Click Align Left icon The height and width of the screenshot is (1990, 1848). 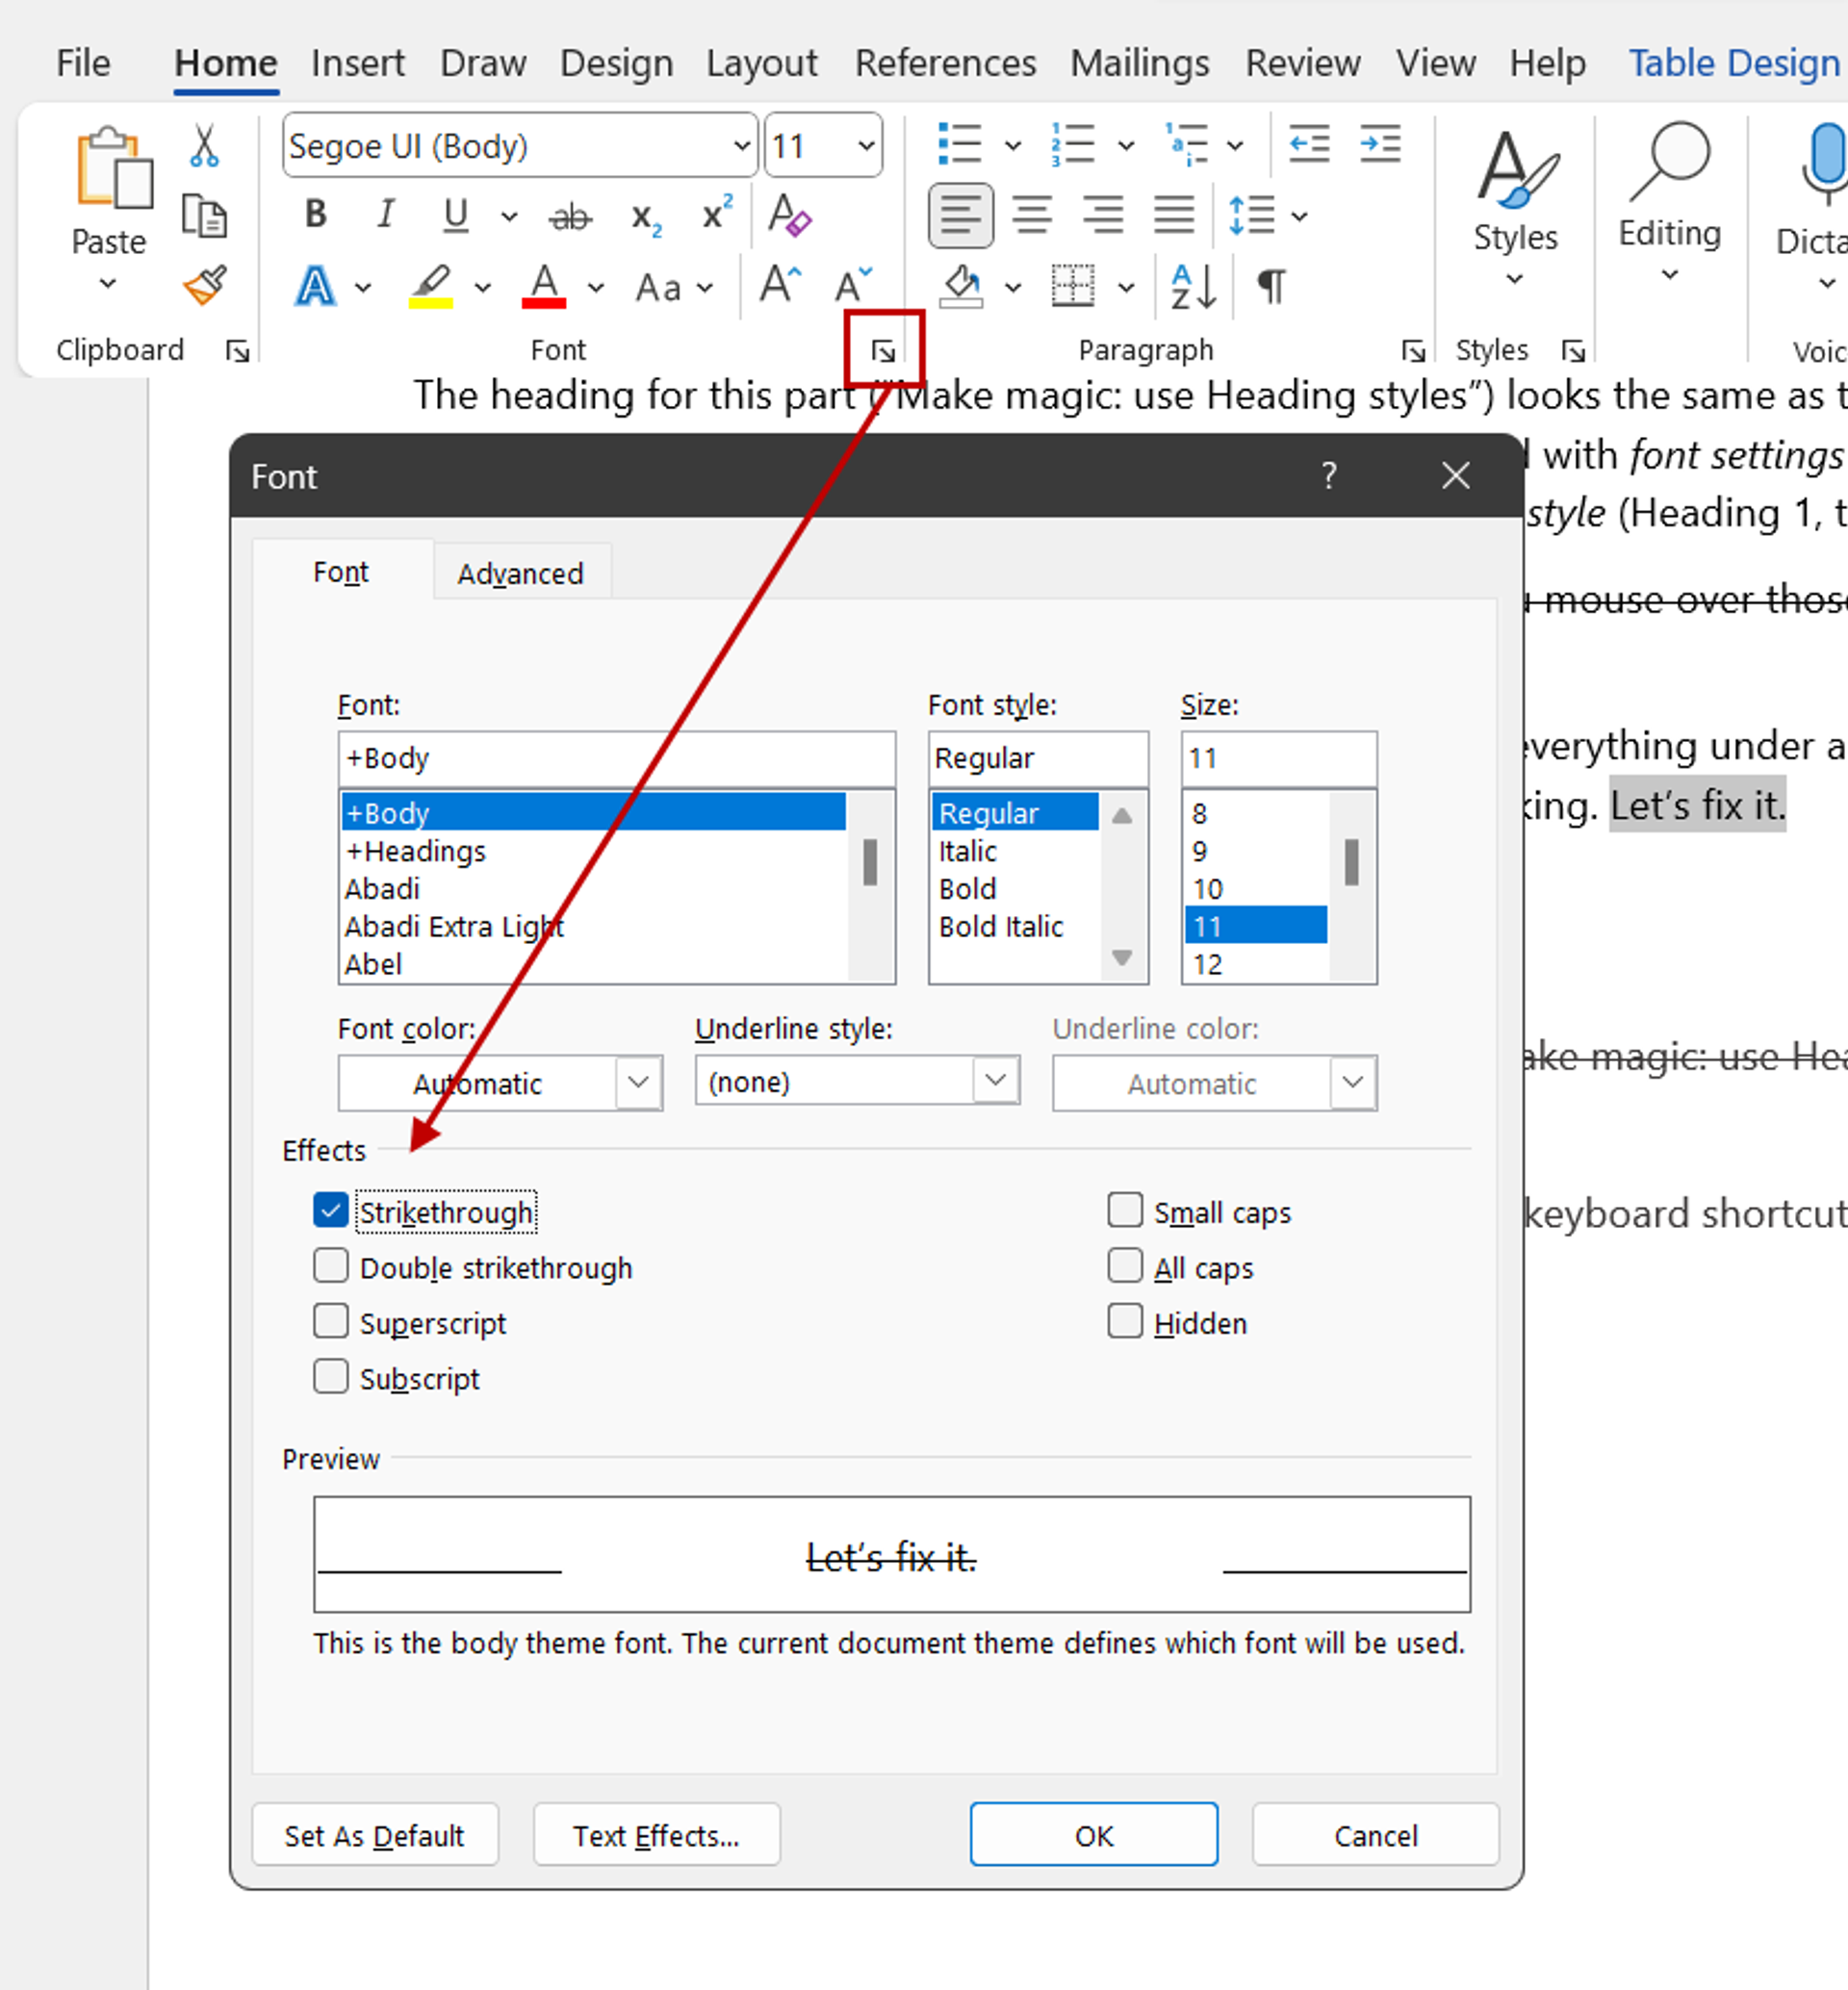(x=961, y=215)
